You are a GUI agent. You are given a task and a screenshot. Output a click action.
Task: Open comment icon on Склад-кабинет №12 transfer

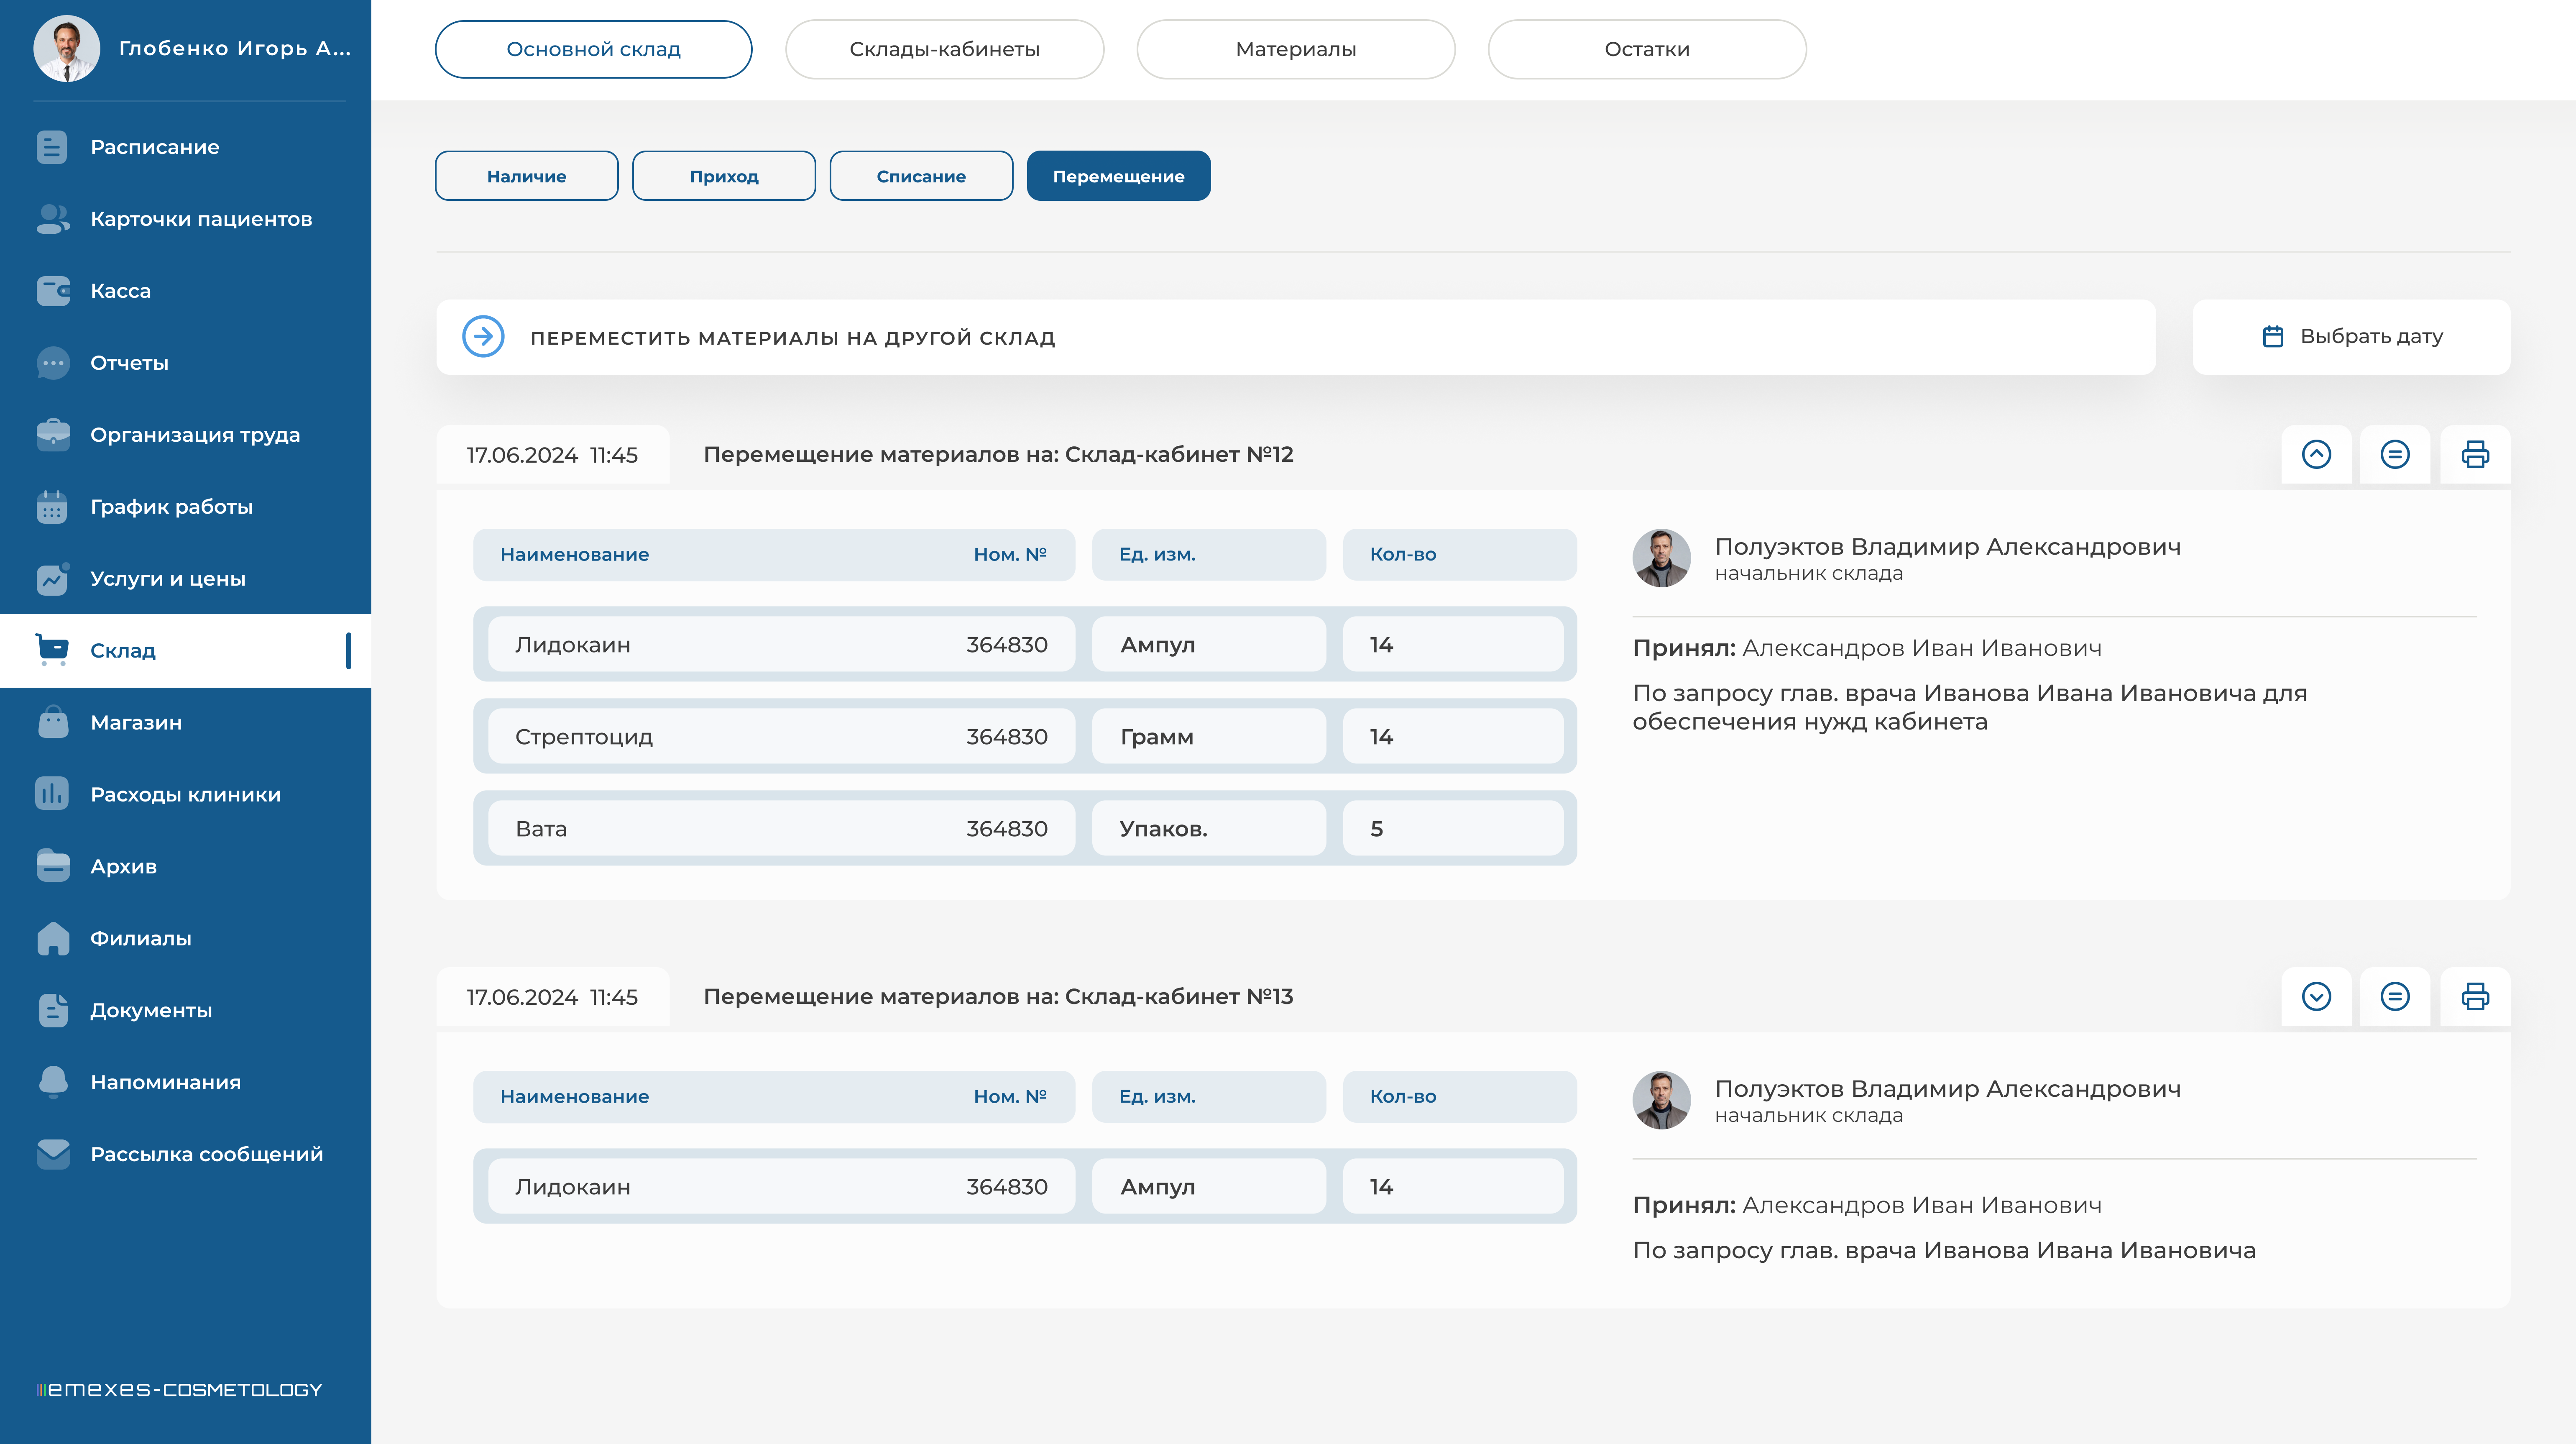[x=2395, y=454]
